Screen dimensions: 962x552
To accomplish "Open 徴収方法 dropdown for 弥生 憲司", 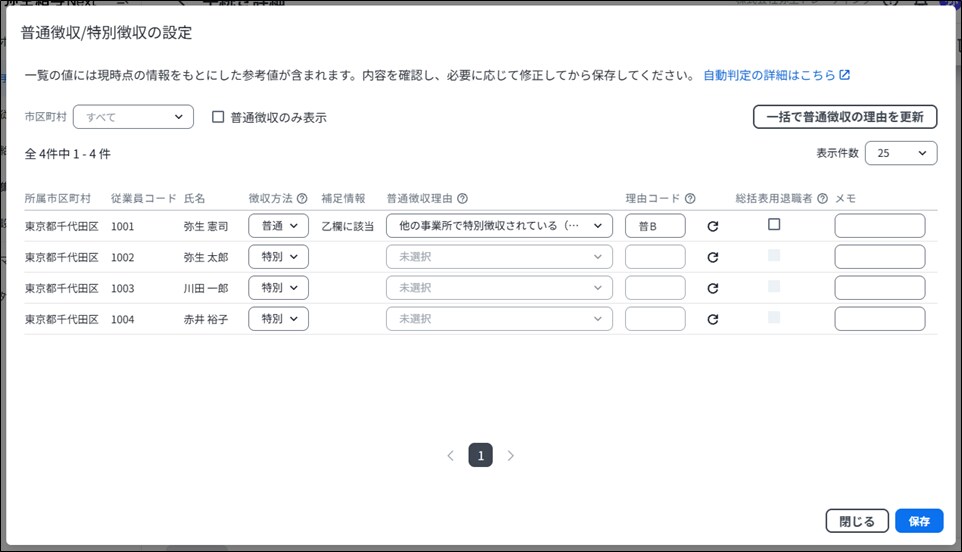I will point(279,226).
